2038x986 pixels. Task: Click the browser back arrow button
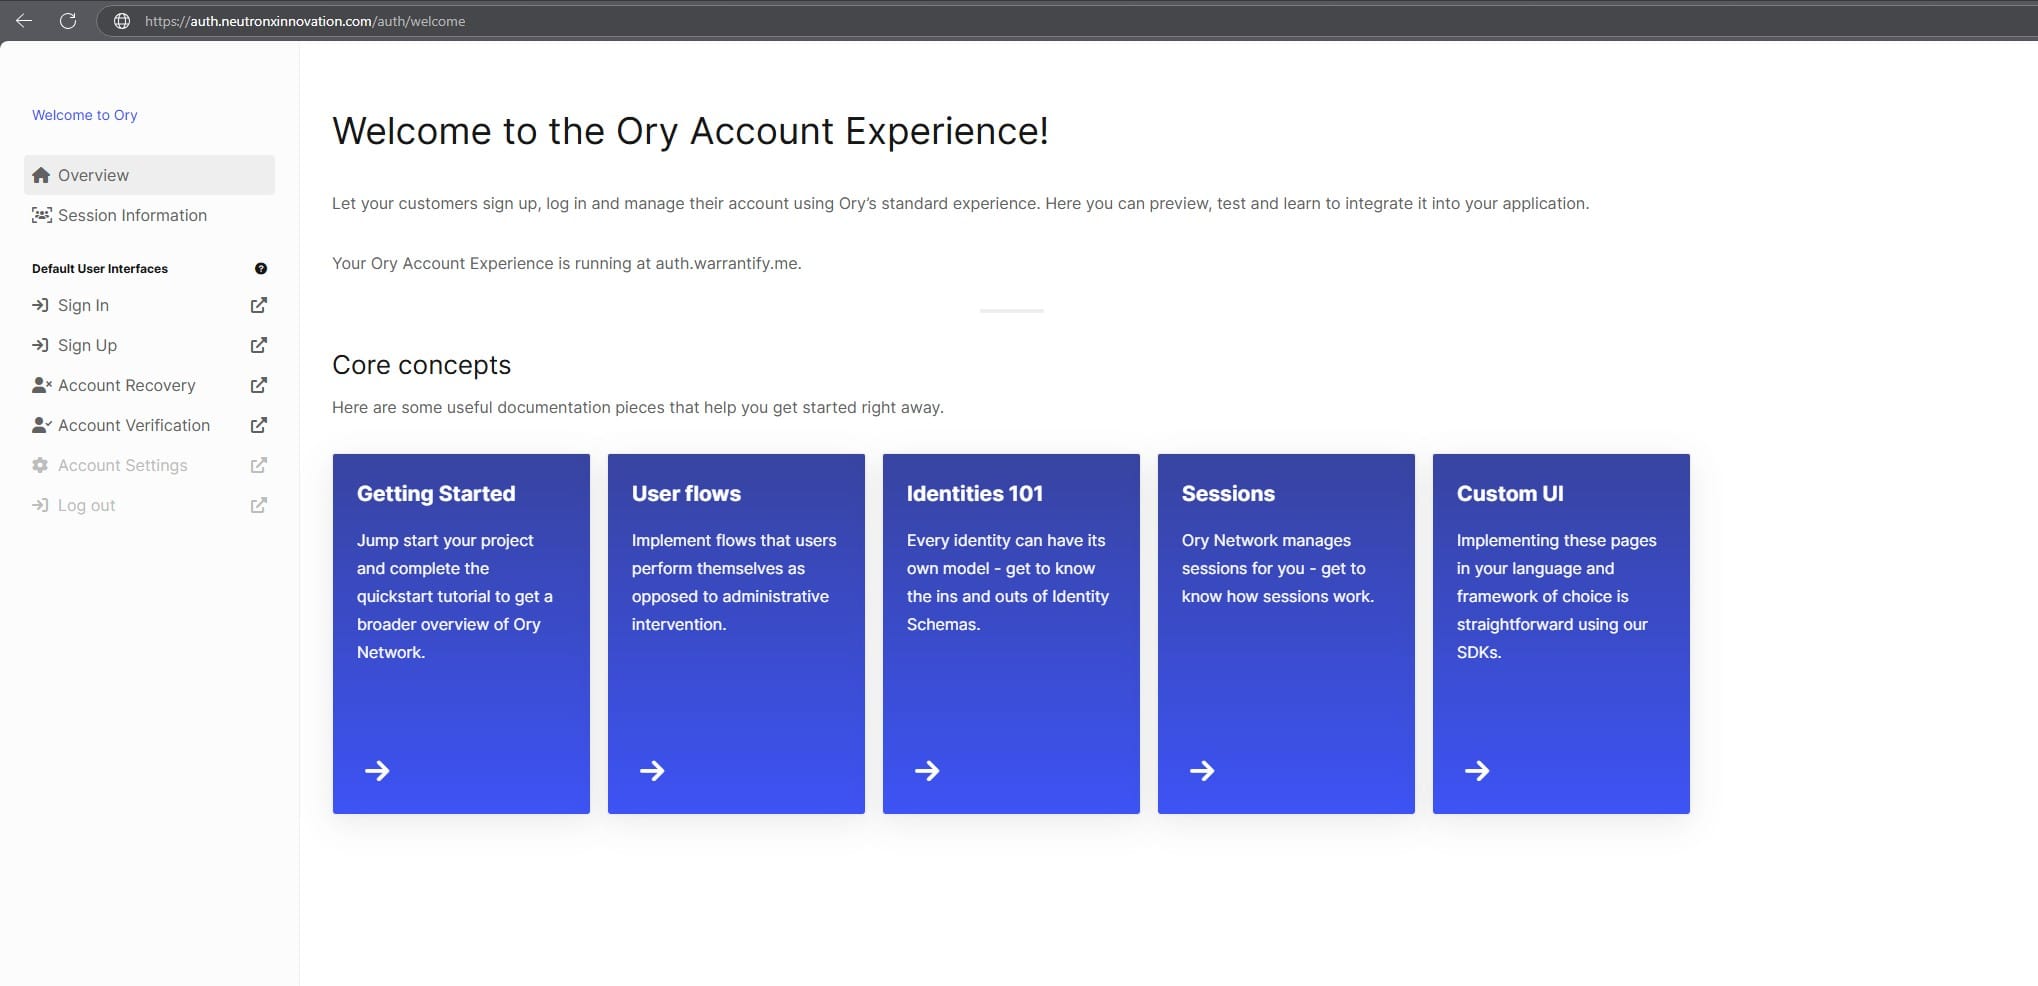(x=24, y=21)
